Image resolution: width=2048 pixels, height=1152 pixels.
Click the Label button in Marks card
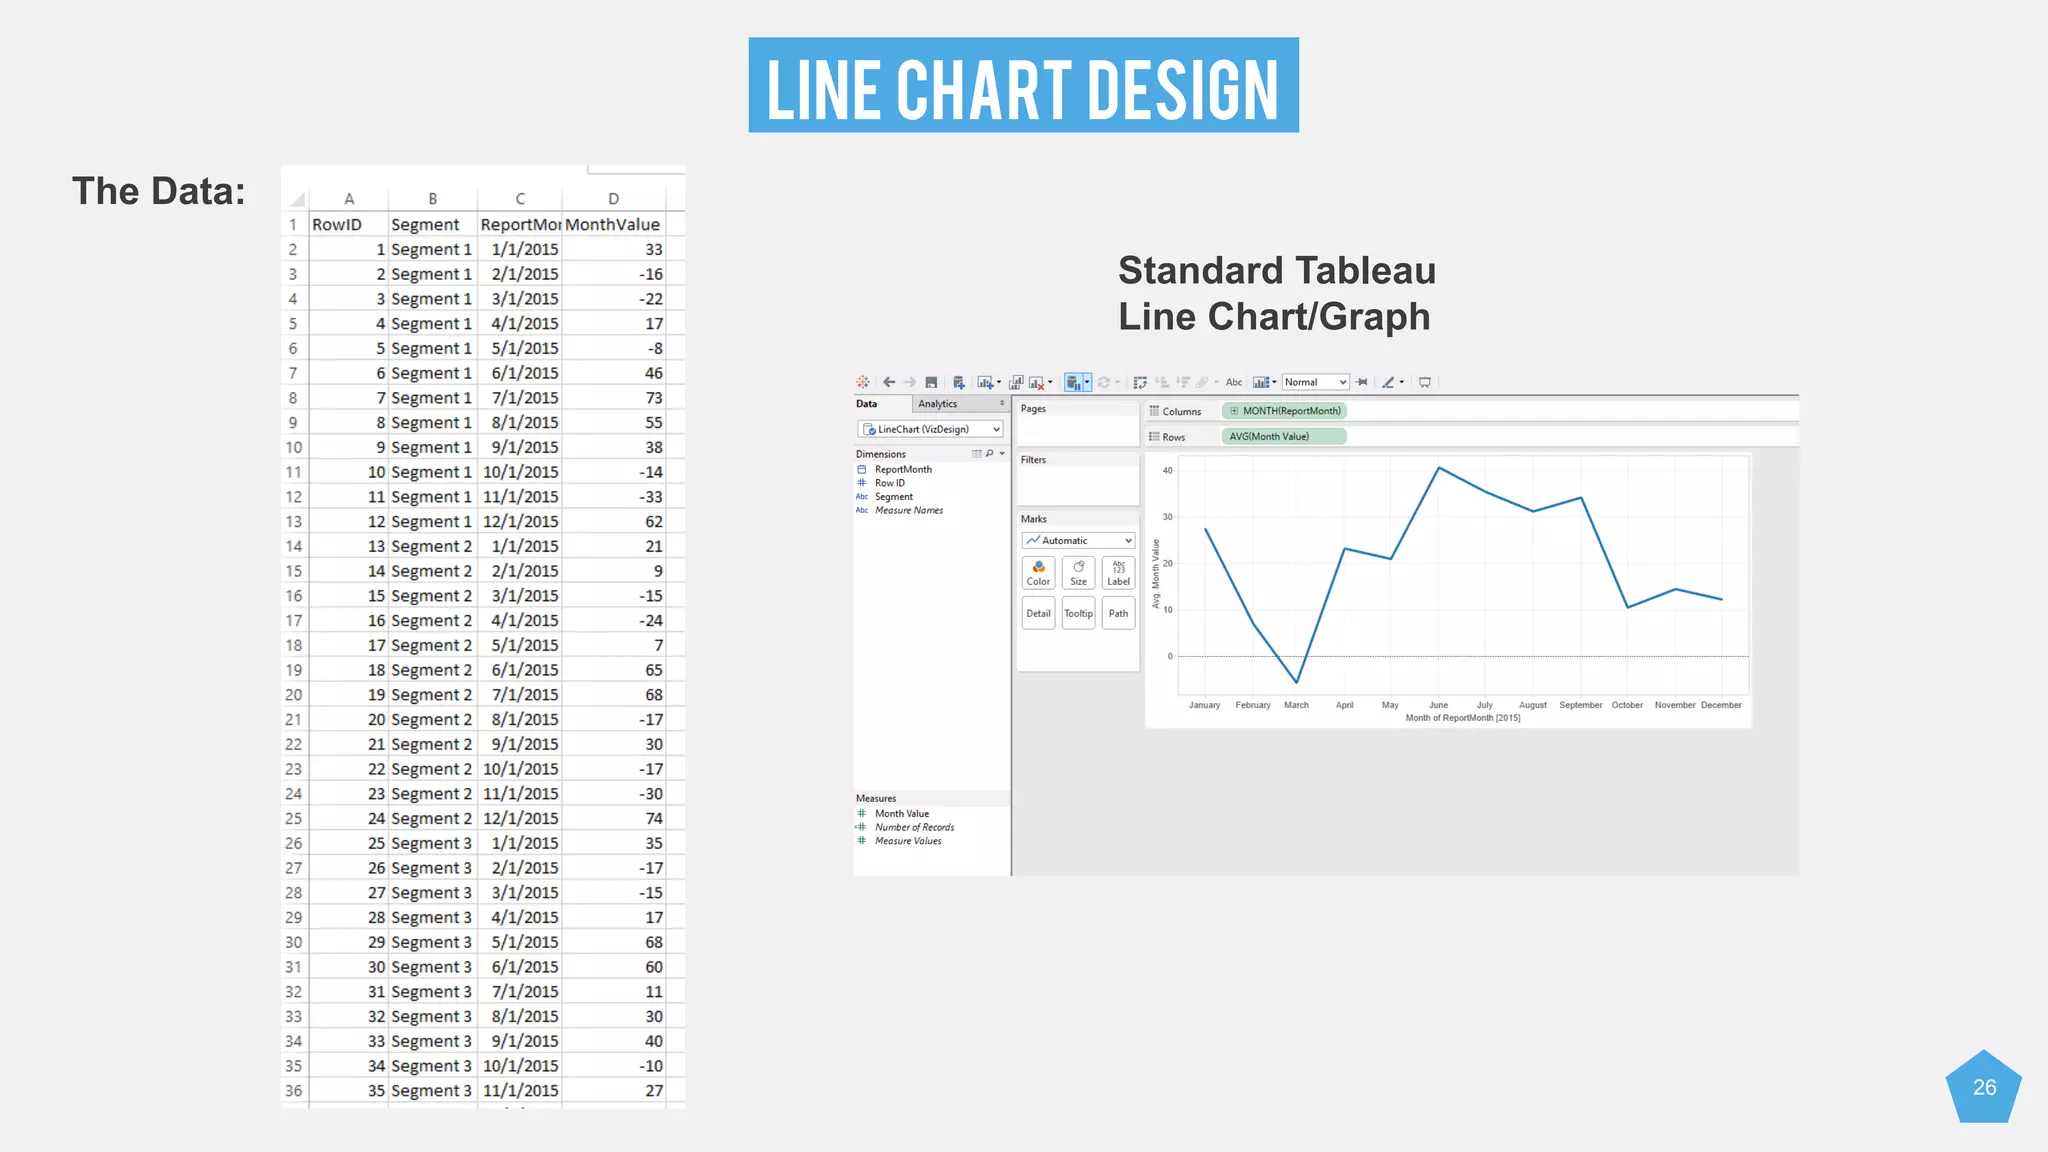[x=1118, y=573]
